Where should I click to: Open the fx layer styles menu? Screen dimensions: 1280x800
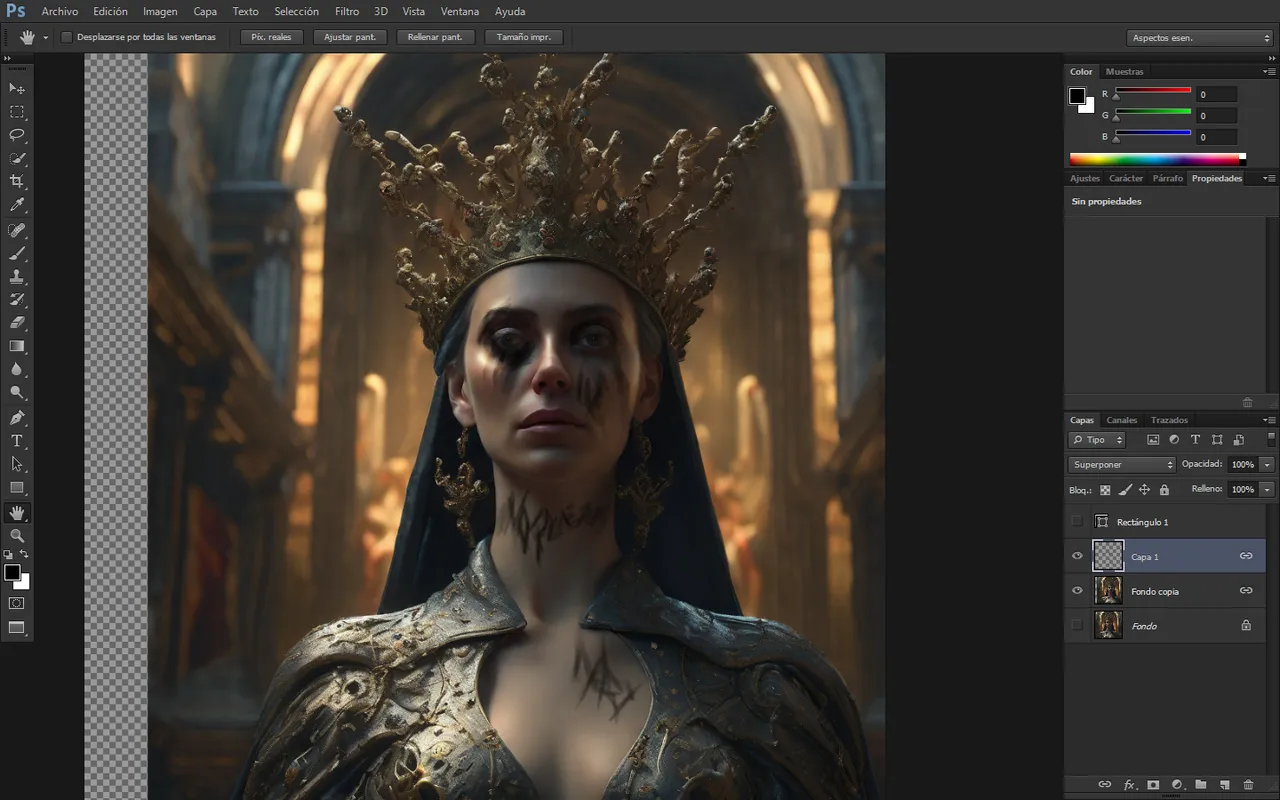click(x=1130, y=785)
